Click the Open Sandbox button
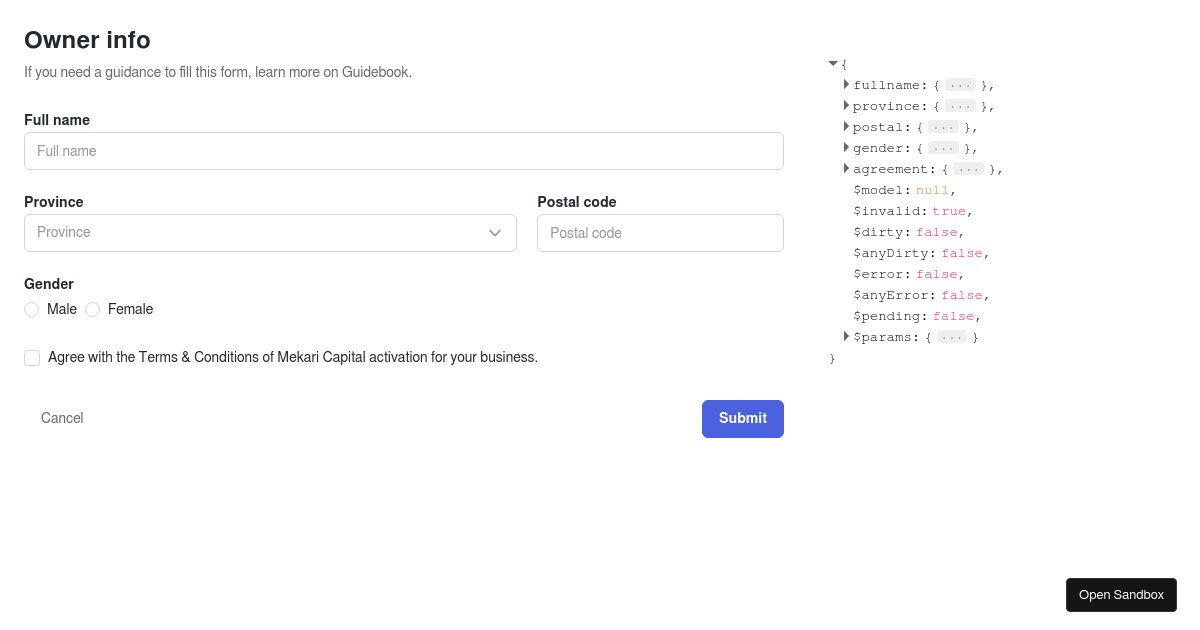The width and height of the screenshot is (1200, 630). (x=1121, y=594)
